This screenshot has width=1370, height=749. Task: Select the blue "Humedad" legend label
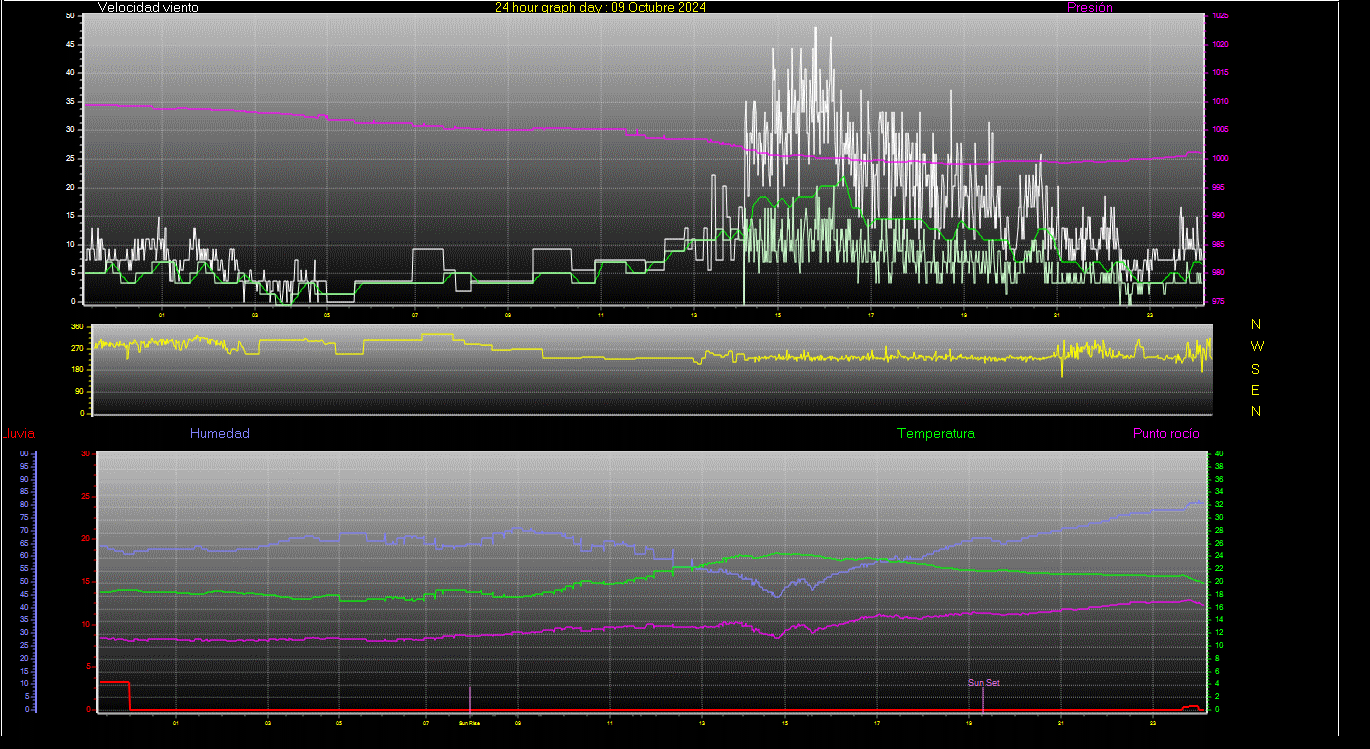(219, 433)
